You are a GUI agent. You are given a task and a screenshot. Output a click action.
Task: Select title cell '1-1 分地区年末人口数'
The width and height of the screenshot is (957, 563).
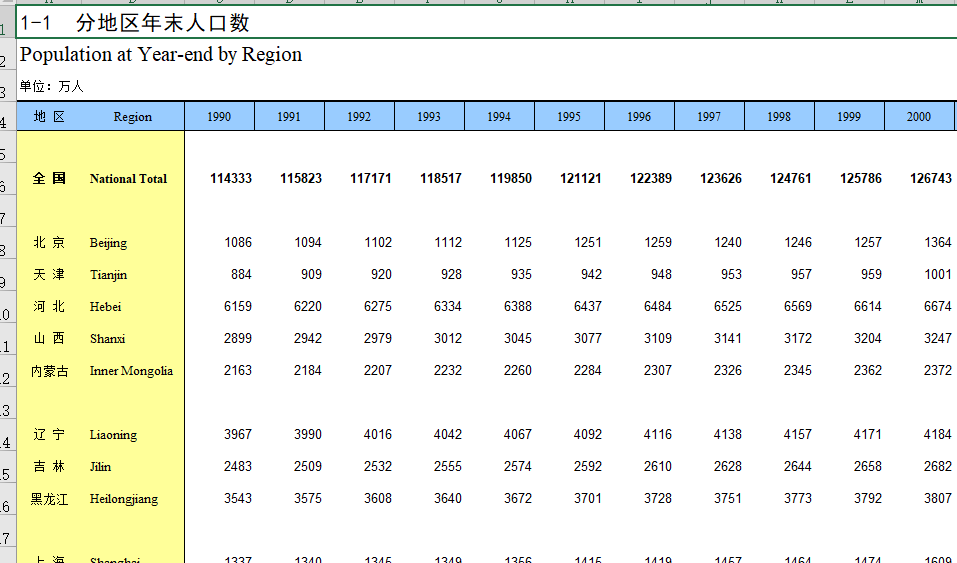[486, 22]
